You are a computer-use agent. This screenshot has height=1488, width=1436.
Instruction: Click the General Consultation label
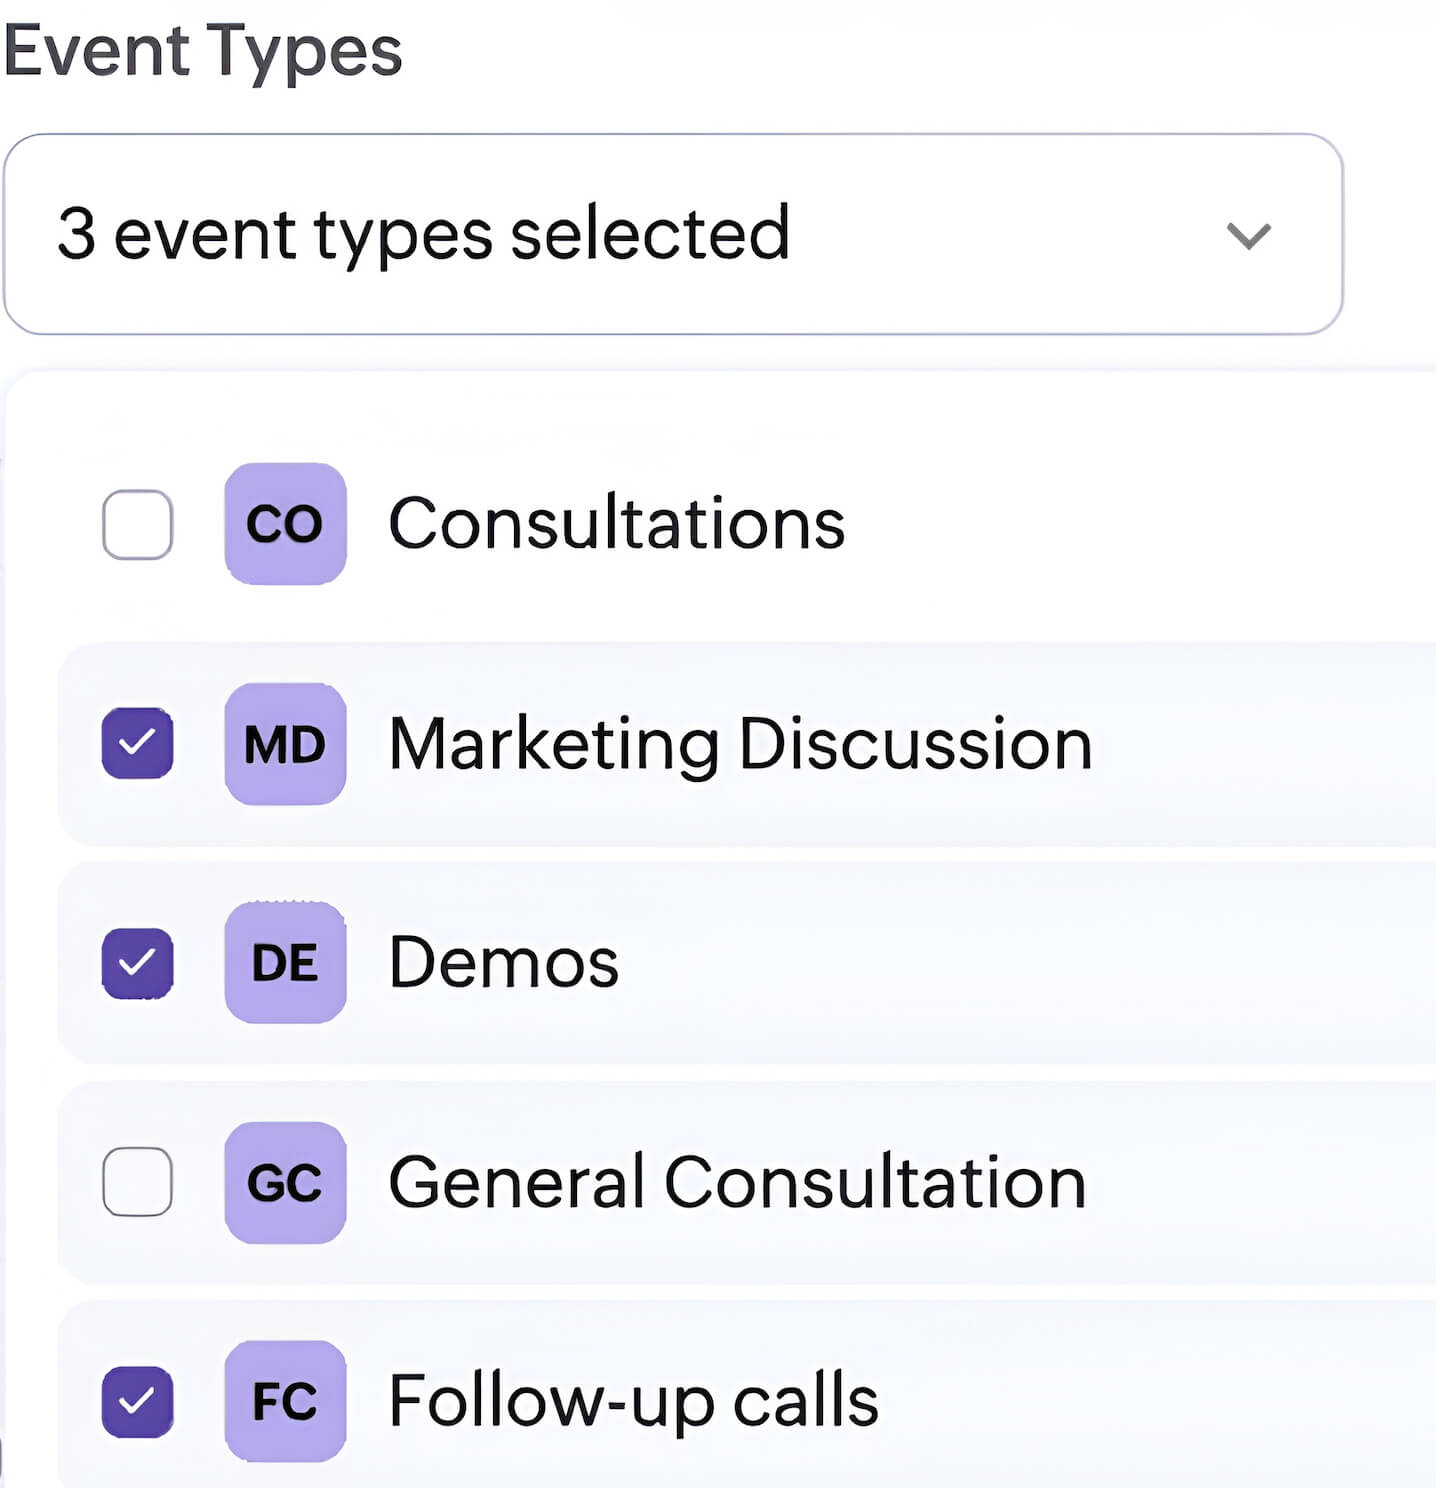[x=735, y=1180]
